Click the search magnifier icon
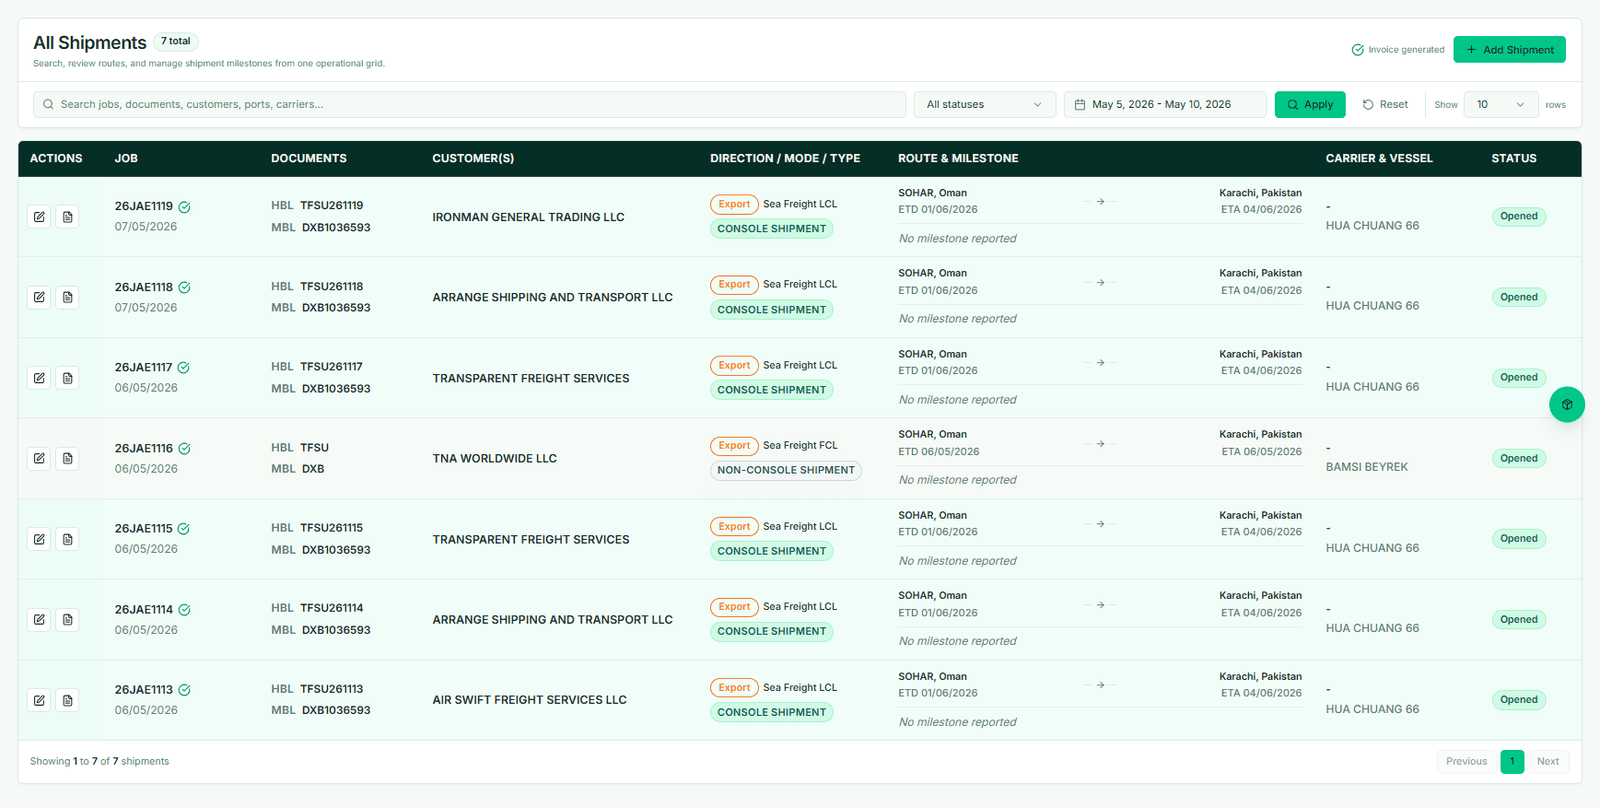This screenshot has width=1600, height=808. tap(48, 104)
